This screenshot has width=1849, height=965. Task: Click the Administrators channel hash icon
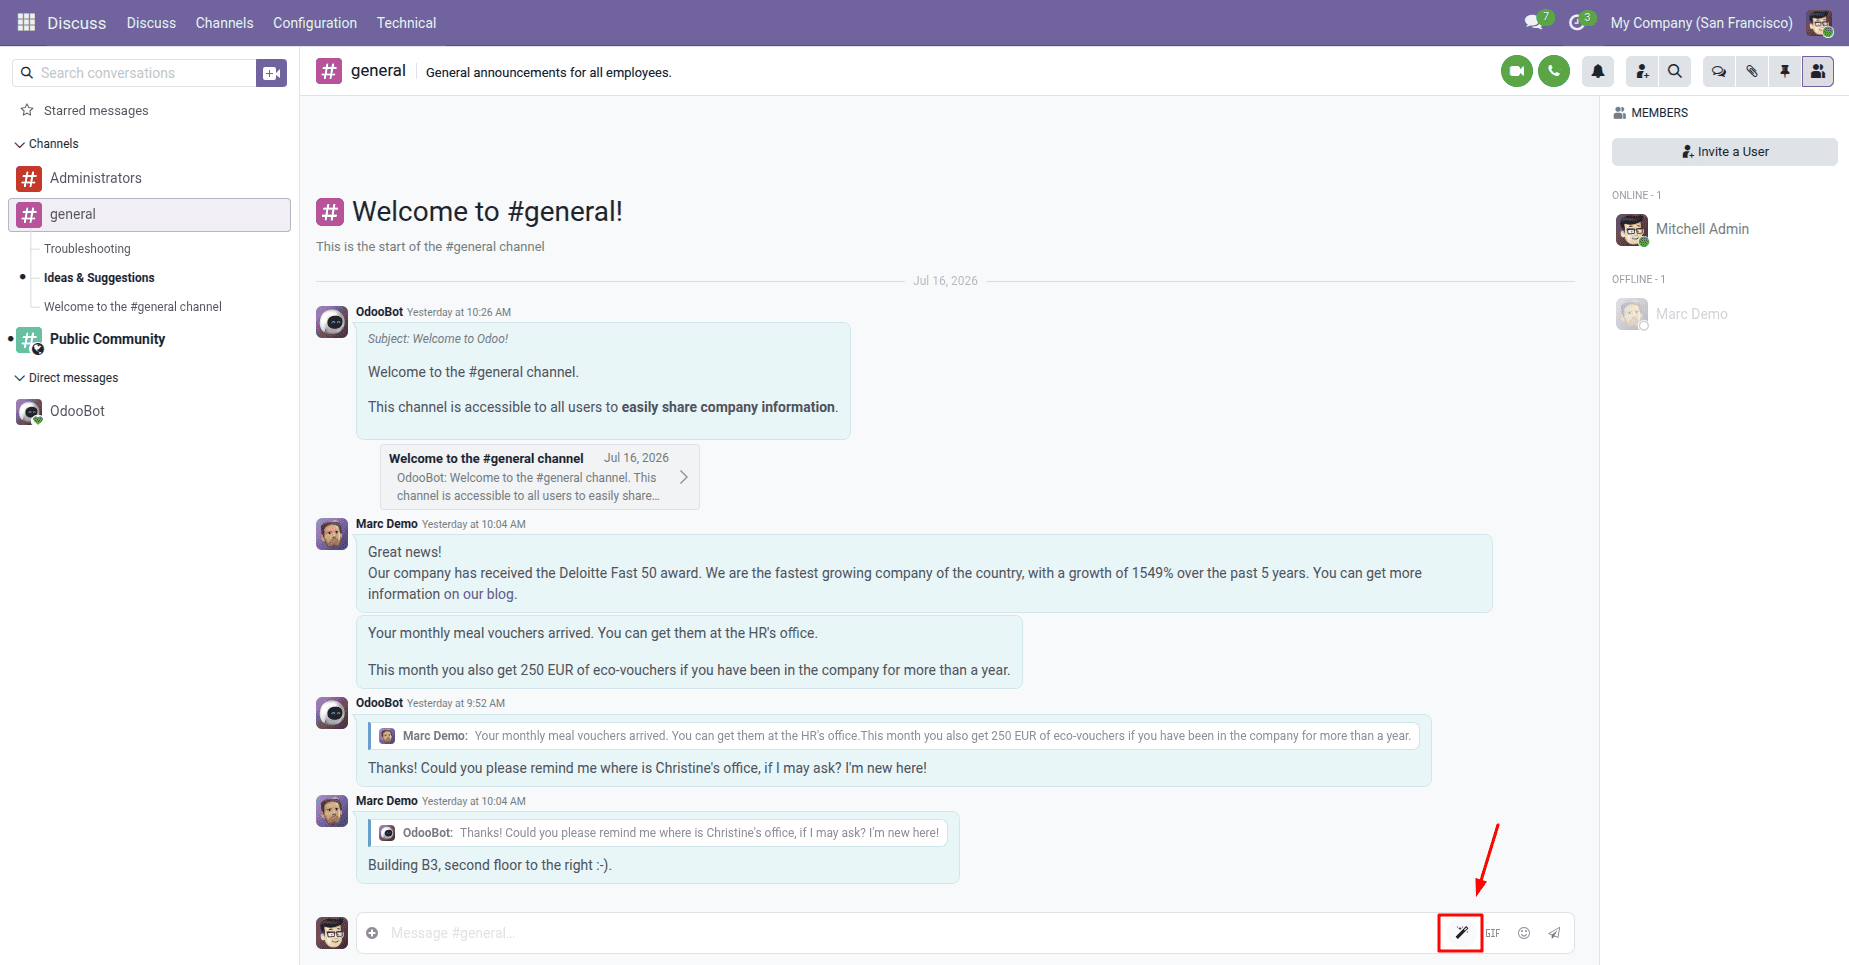(x=29, y=179)
